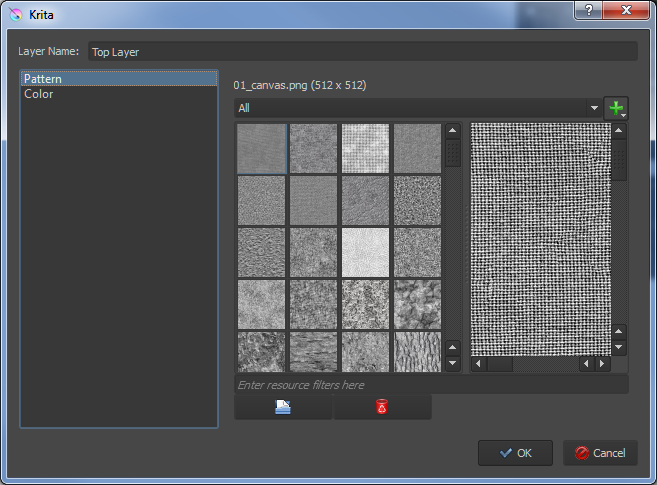Select the bright white thumbnail in the third row

coord(365,253)
